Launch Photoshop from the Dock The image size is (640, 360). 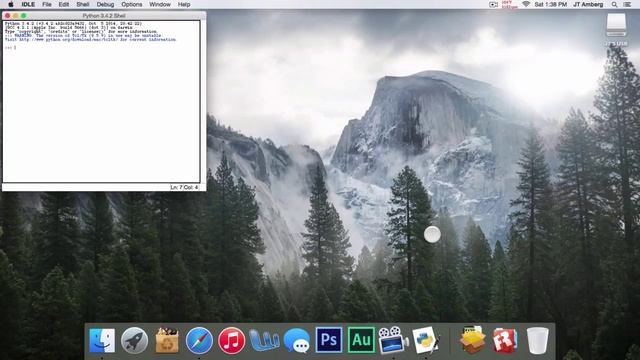(329, 340)
